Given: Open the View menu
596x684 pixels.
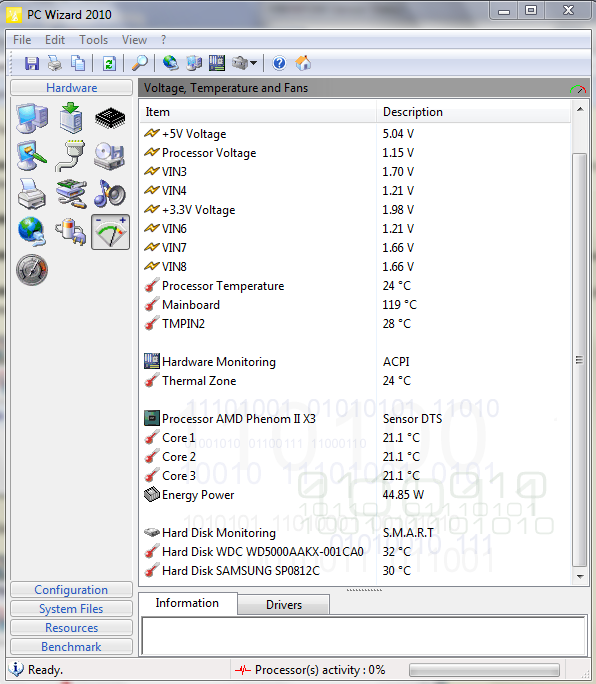Looking at the screenshot, I should 134,40.
